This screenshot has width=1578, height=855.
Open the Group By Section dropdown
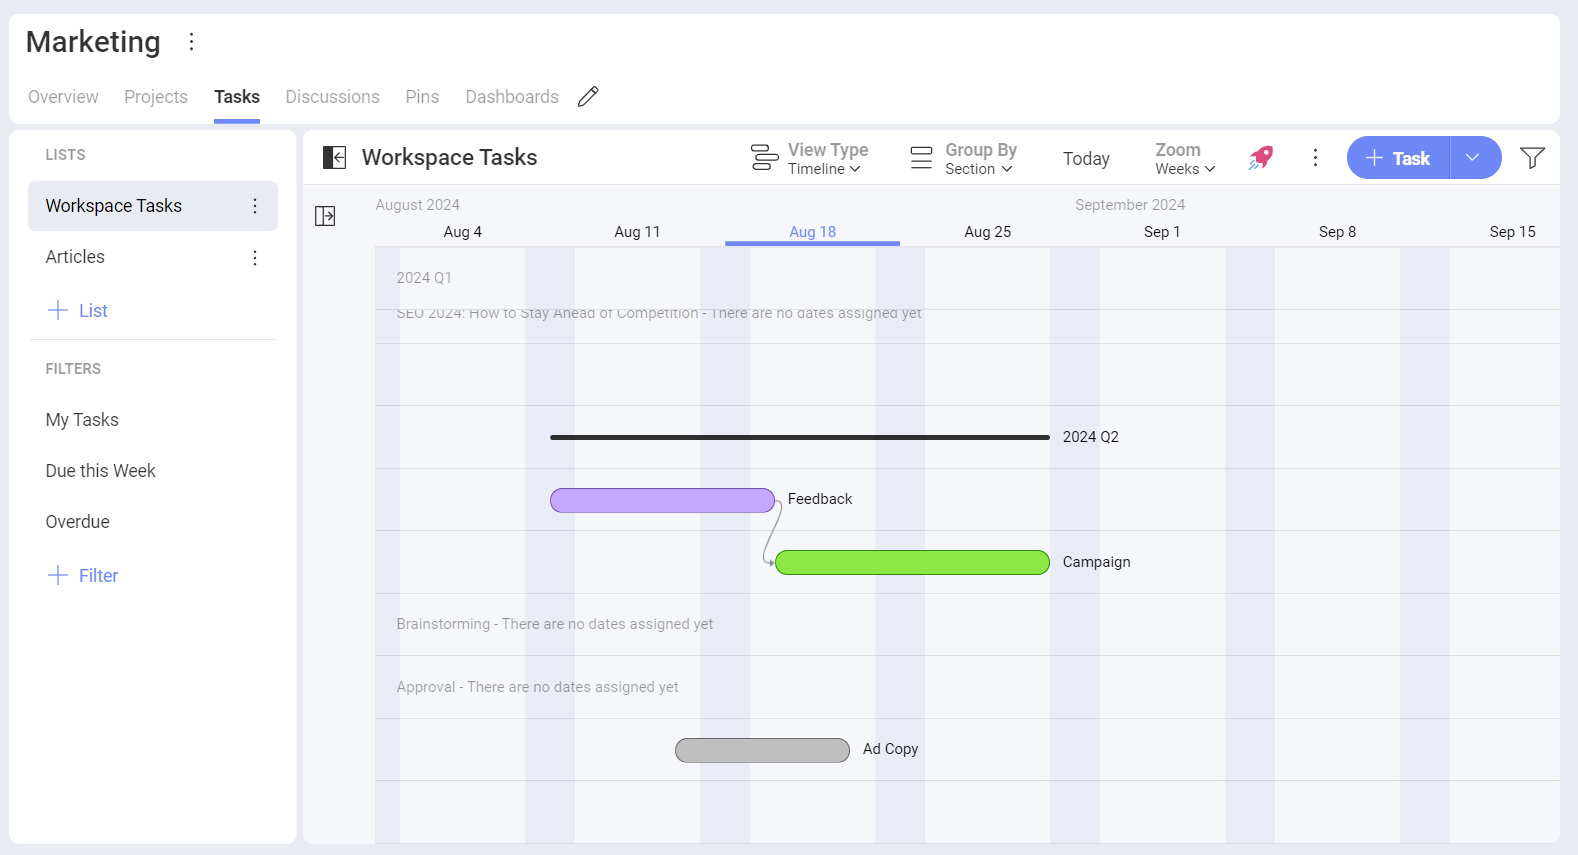(x=979, y=169)
